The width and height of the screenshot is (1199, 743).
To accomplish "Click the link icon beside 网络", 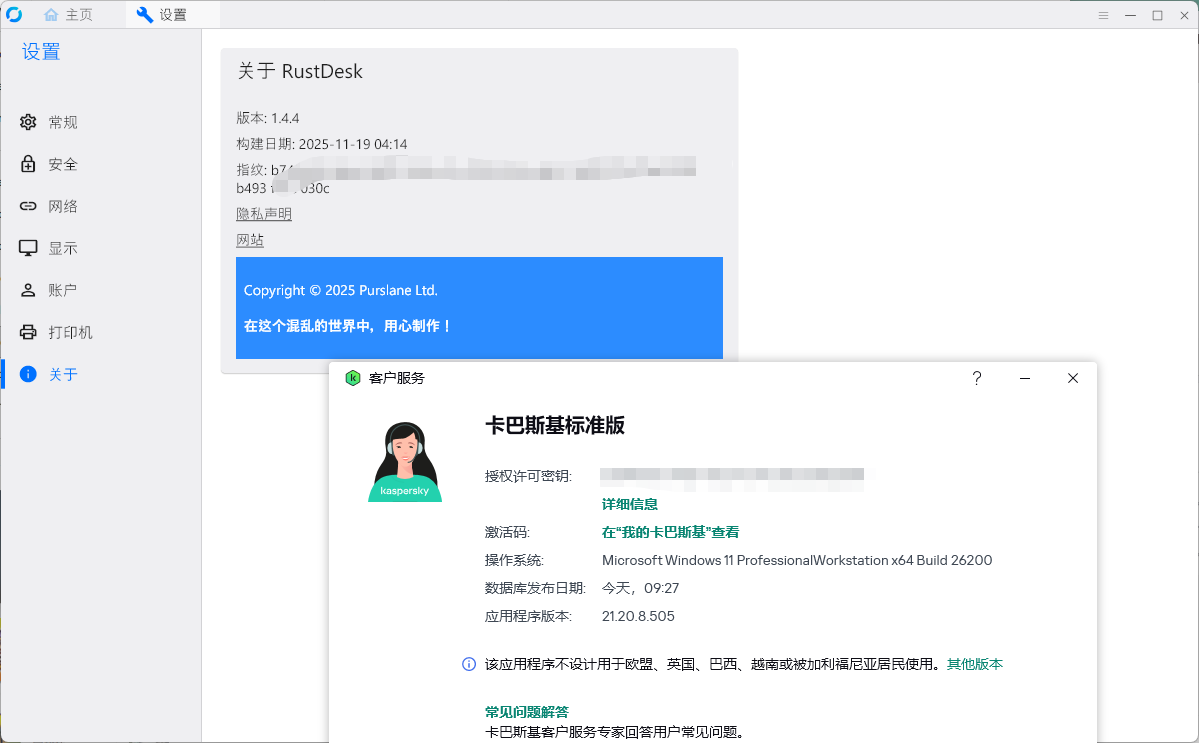I will click(x=28, y=206).
